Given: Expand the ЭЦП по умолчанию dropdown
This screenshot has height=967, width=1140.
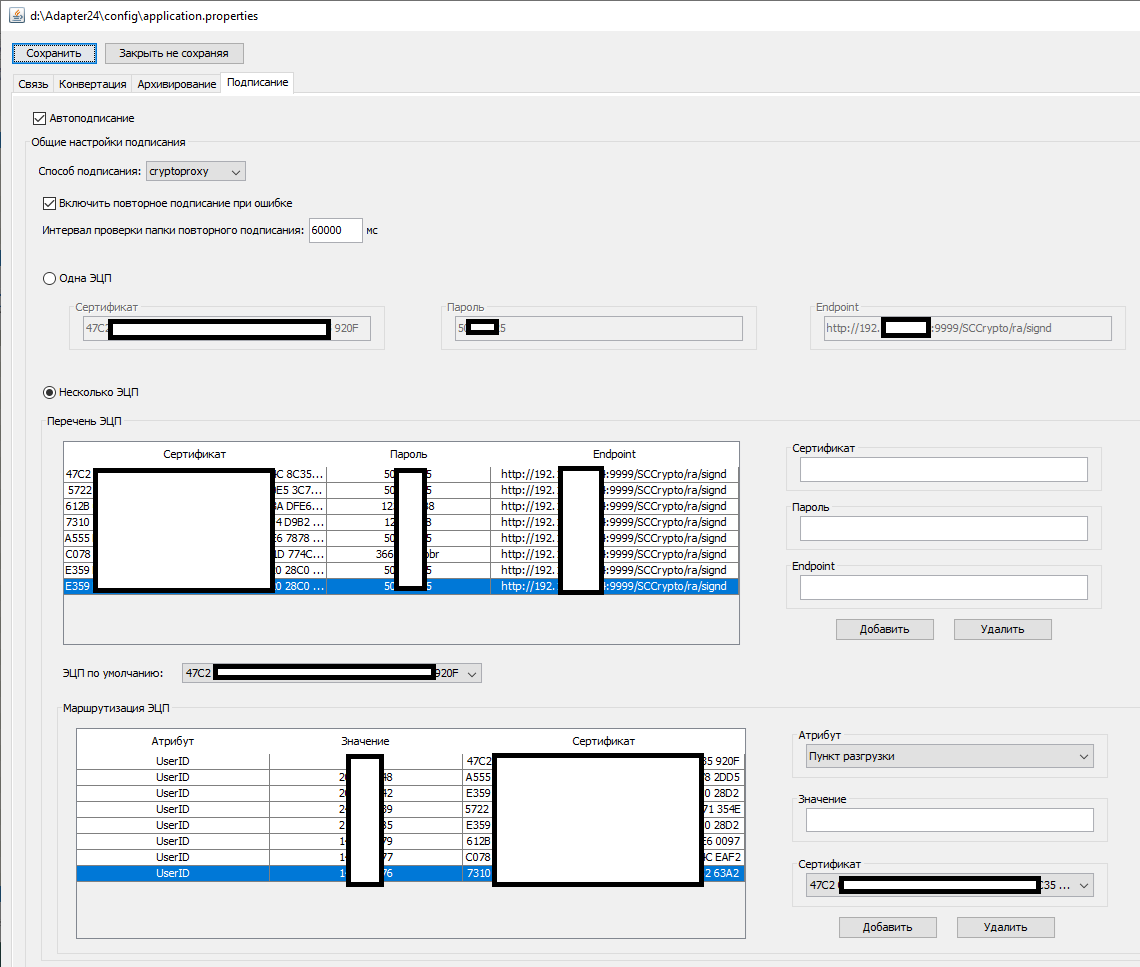Looking at the screenshot, I should [473, 673].
